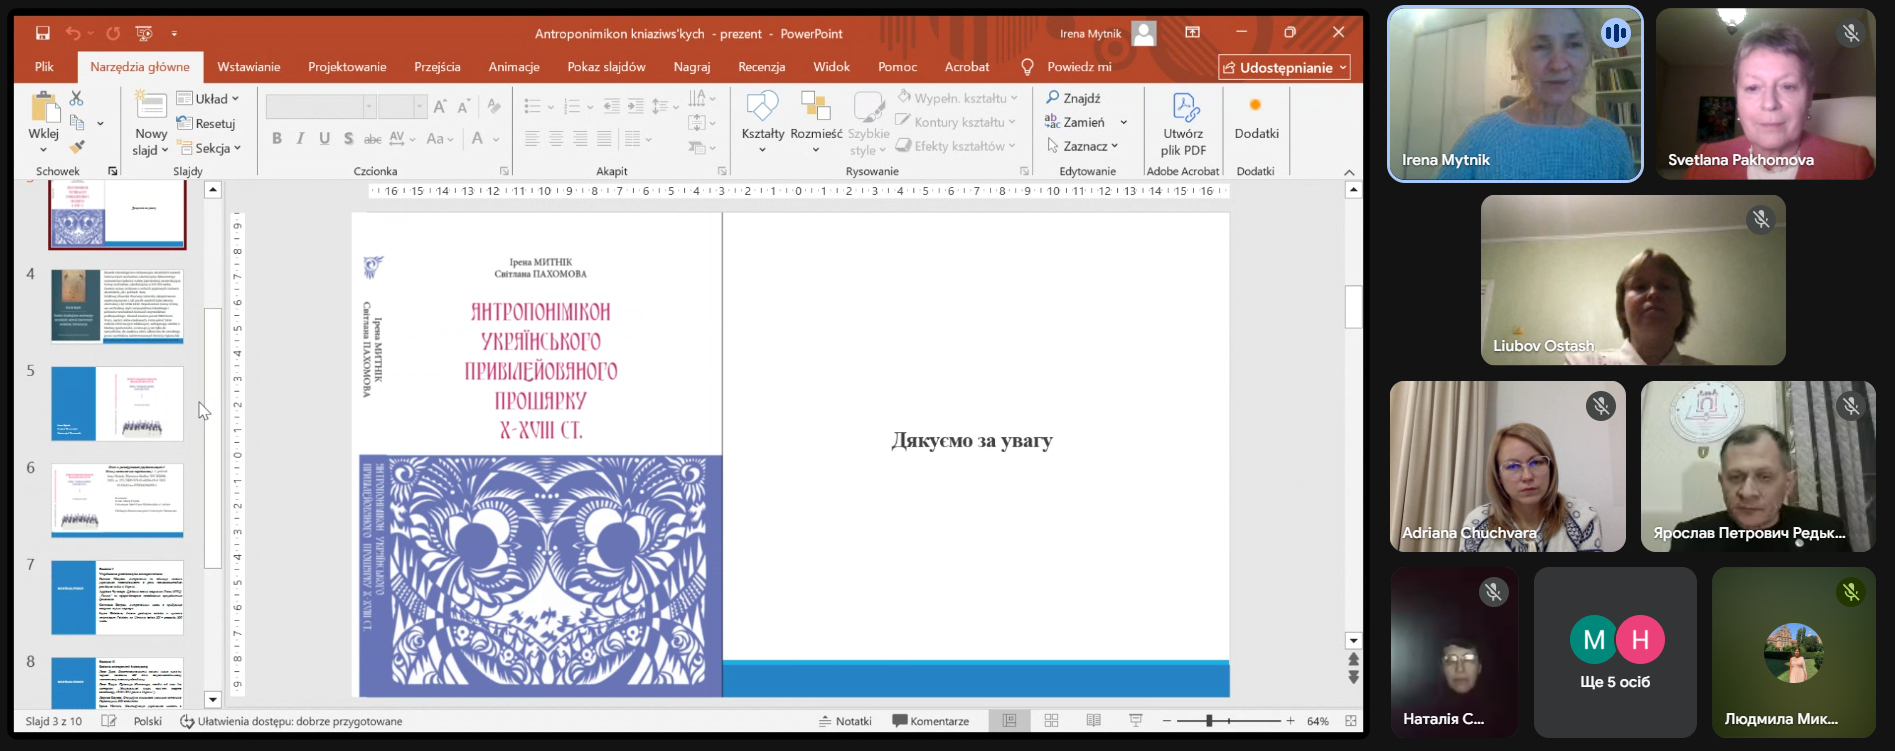Image resolution: width=1895 pixels, height=751 pixels.
Task: Toggle bold formatting button
Action: coord(277,139)
